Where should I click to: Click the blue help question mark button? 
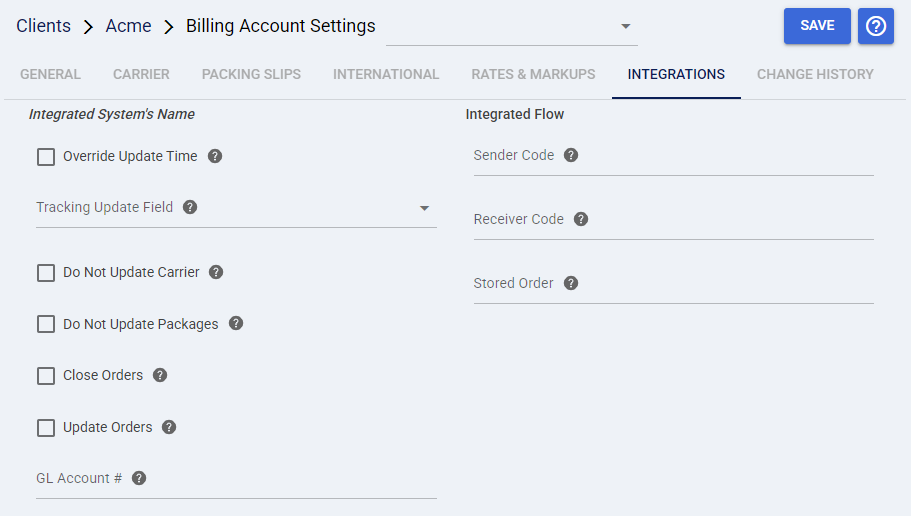click(876, 26)
